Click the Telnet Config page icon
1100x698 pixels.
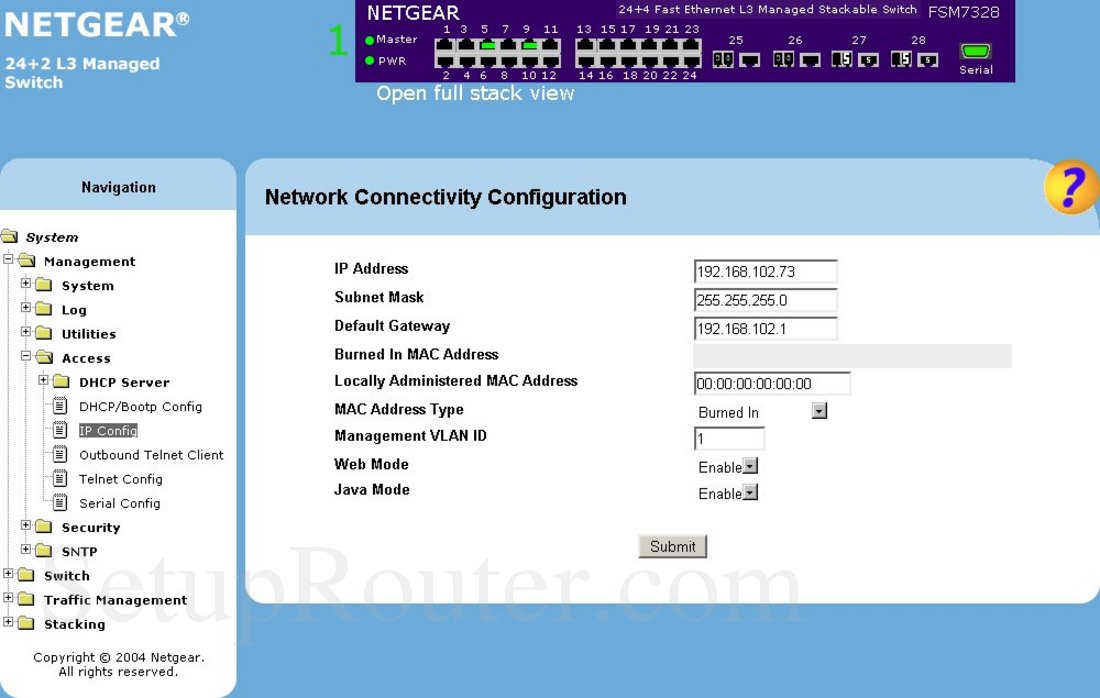point(60,478)
